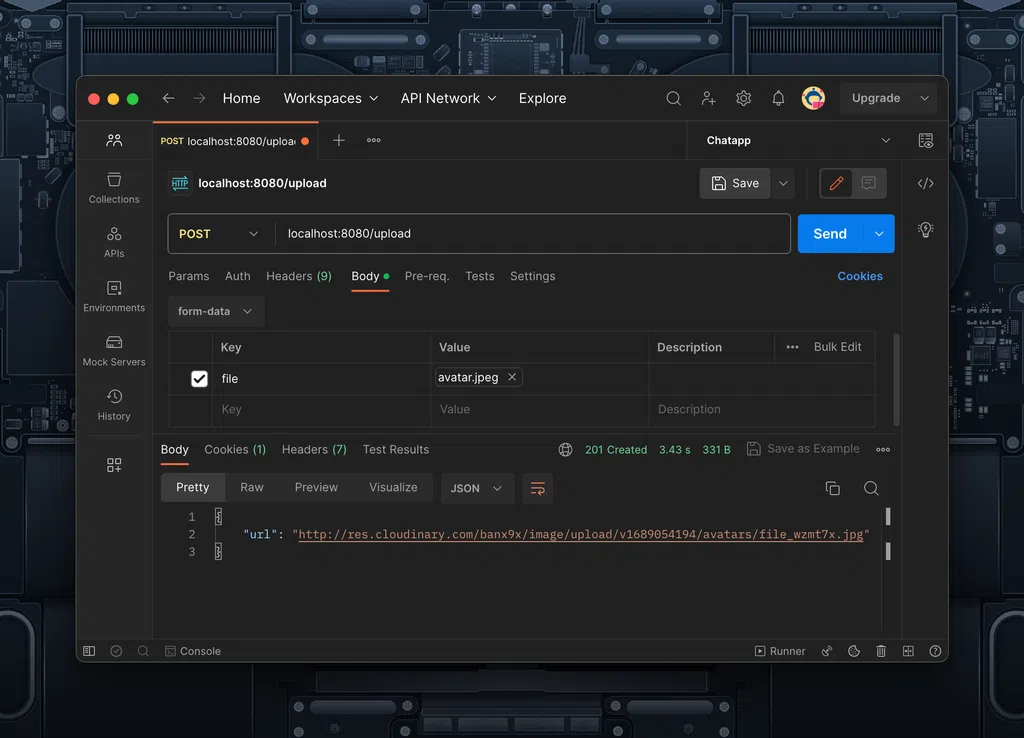Go back with the left arrow

[x=168, y=98]
